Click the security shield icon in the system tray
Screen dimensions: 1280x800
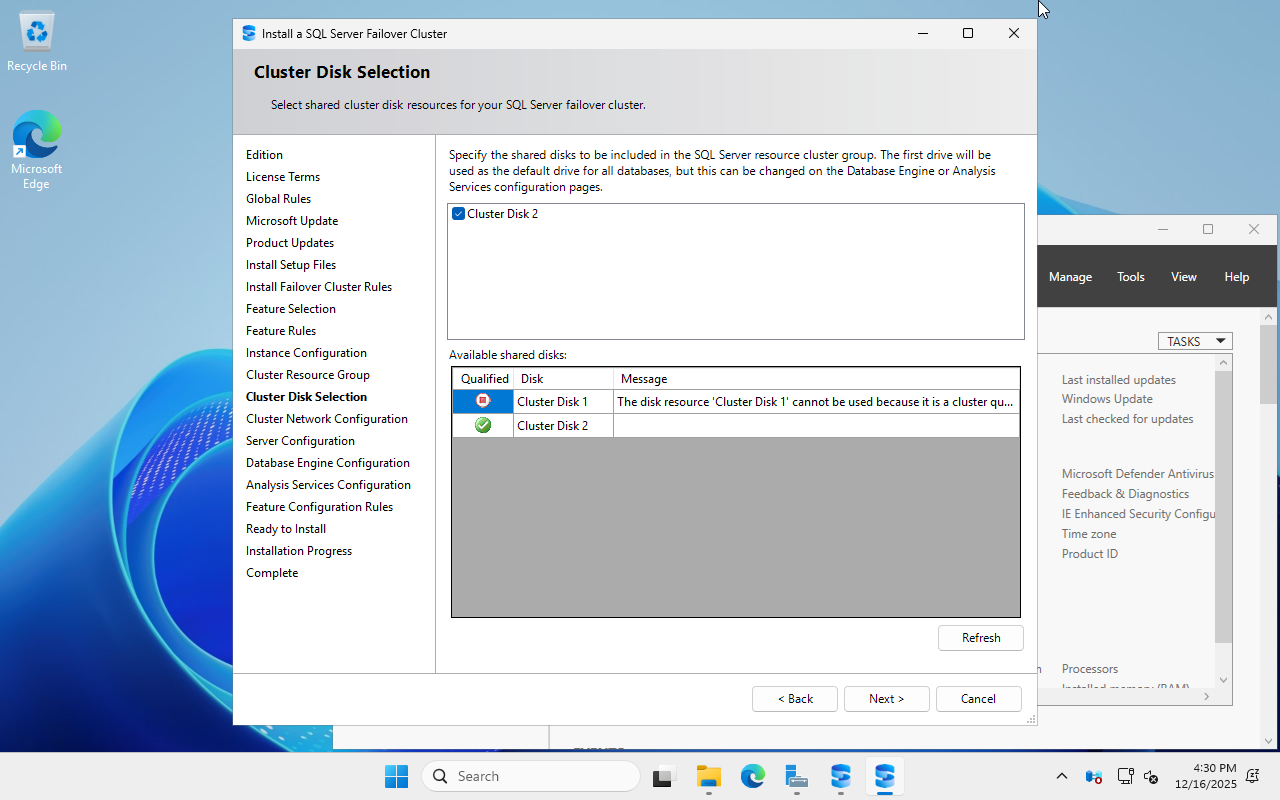tap(1093, 777)
